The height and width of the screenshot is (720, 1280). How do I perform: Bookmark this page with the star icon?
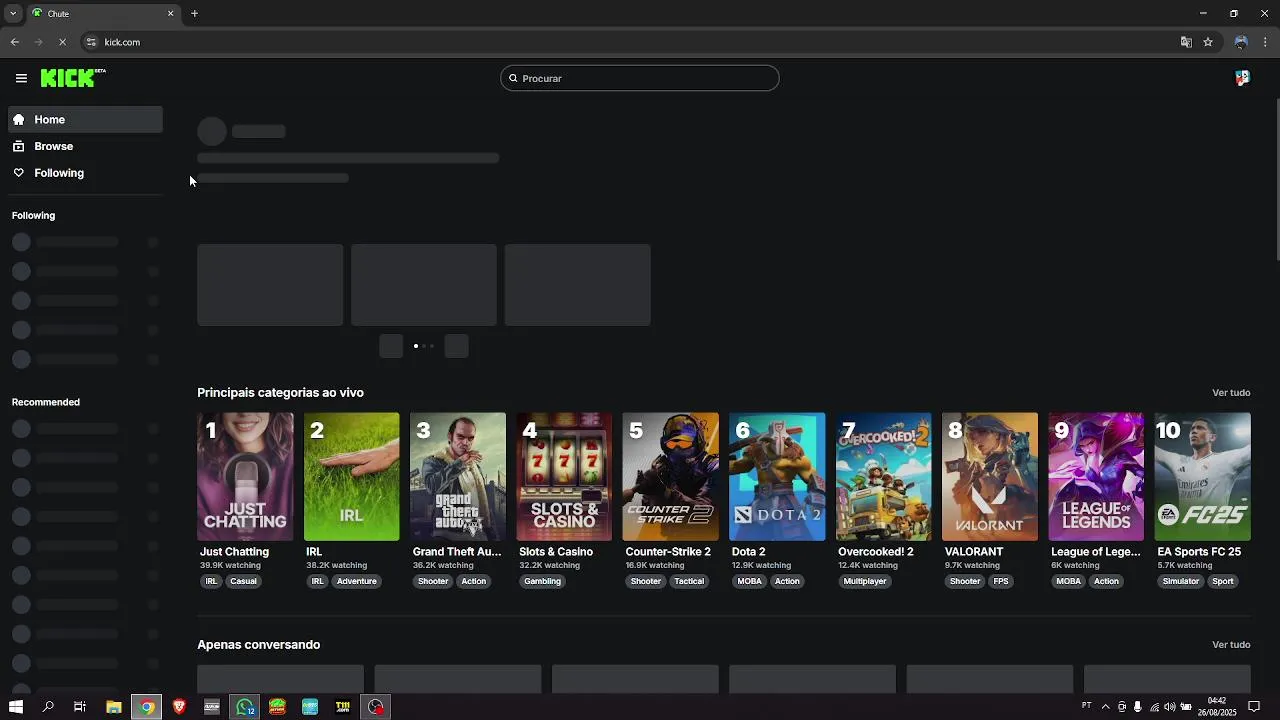click(x=1208, y=42)
